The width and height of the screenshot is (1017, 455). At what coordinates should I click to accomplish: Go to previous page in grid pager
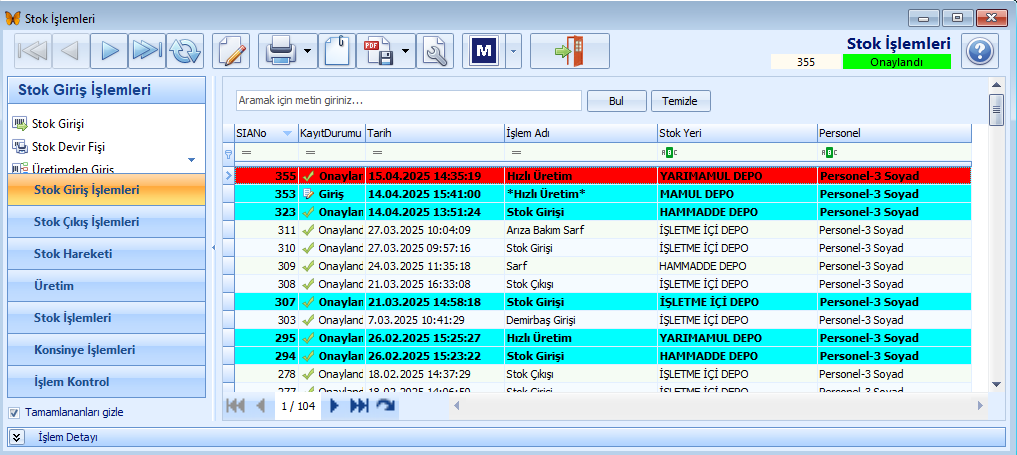[x=261, y=406]
